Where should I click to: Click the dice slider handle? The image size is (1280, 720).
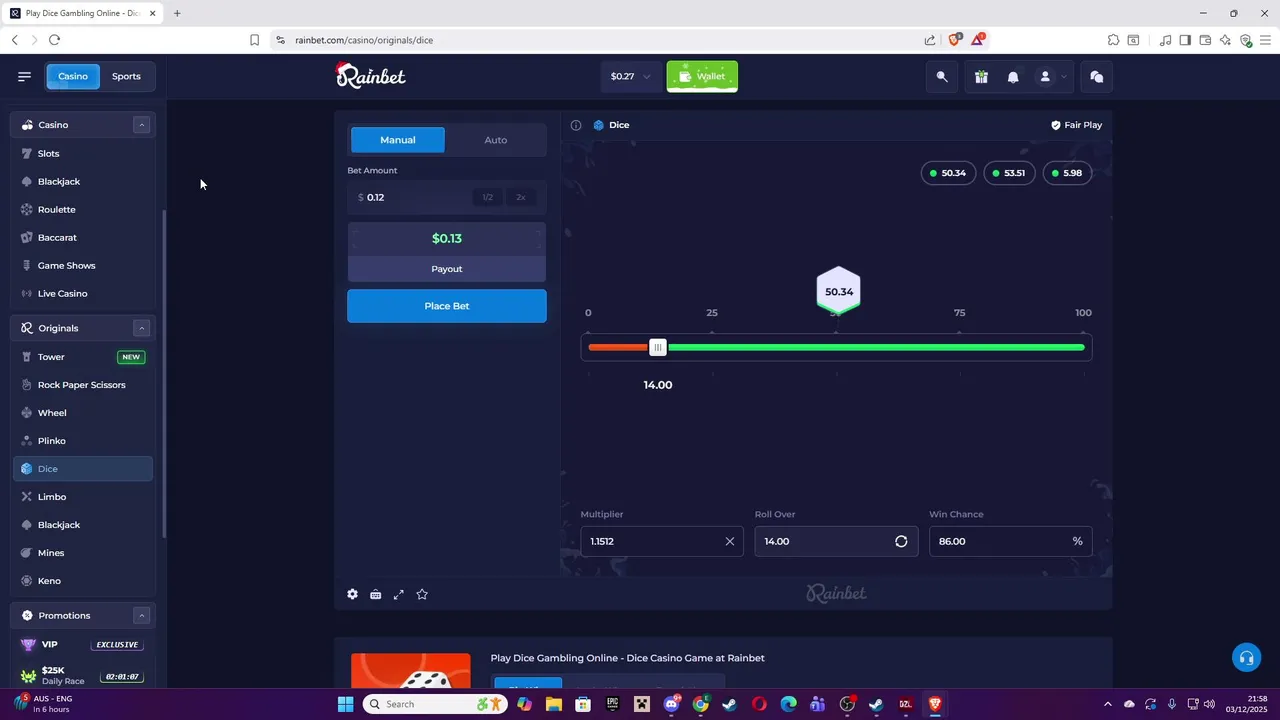pos(657,347)
